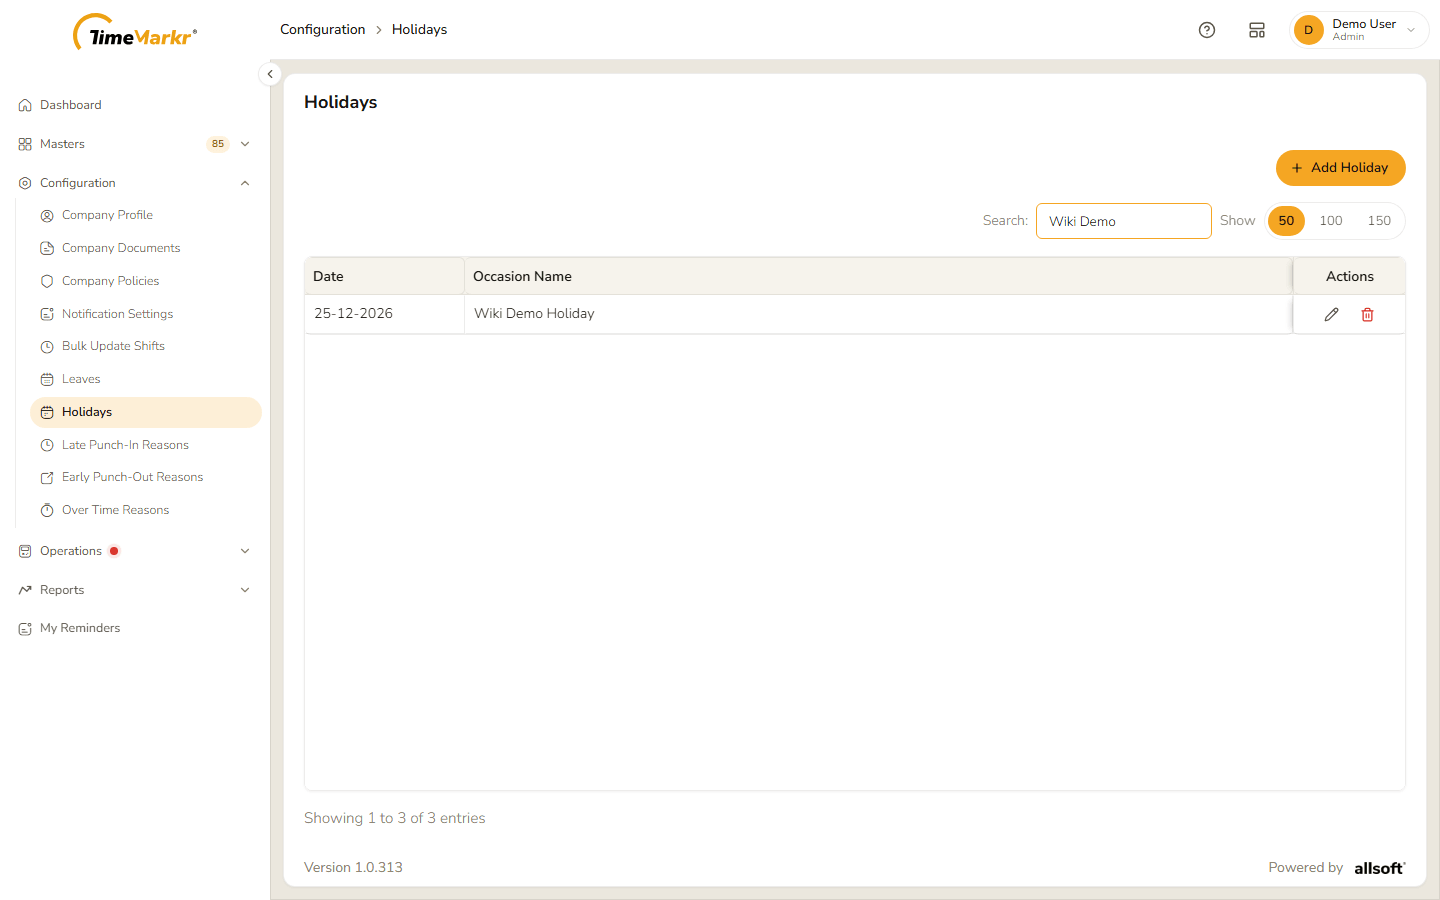Switch to 150 entries per page
Screen dimensions: 1440x900
pyautogui.click(x=1379, y=221)
